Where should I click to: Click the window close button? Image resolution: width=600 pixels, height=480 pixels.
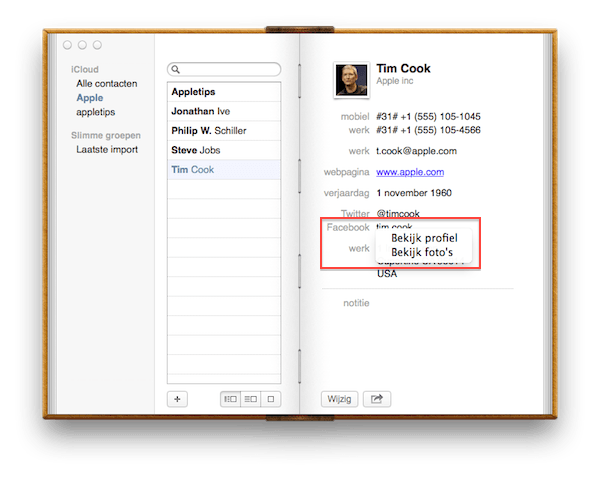point(67,45)
